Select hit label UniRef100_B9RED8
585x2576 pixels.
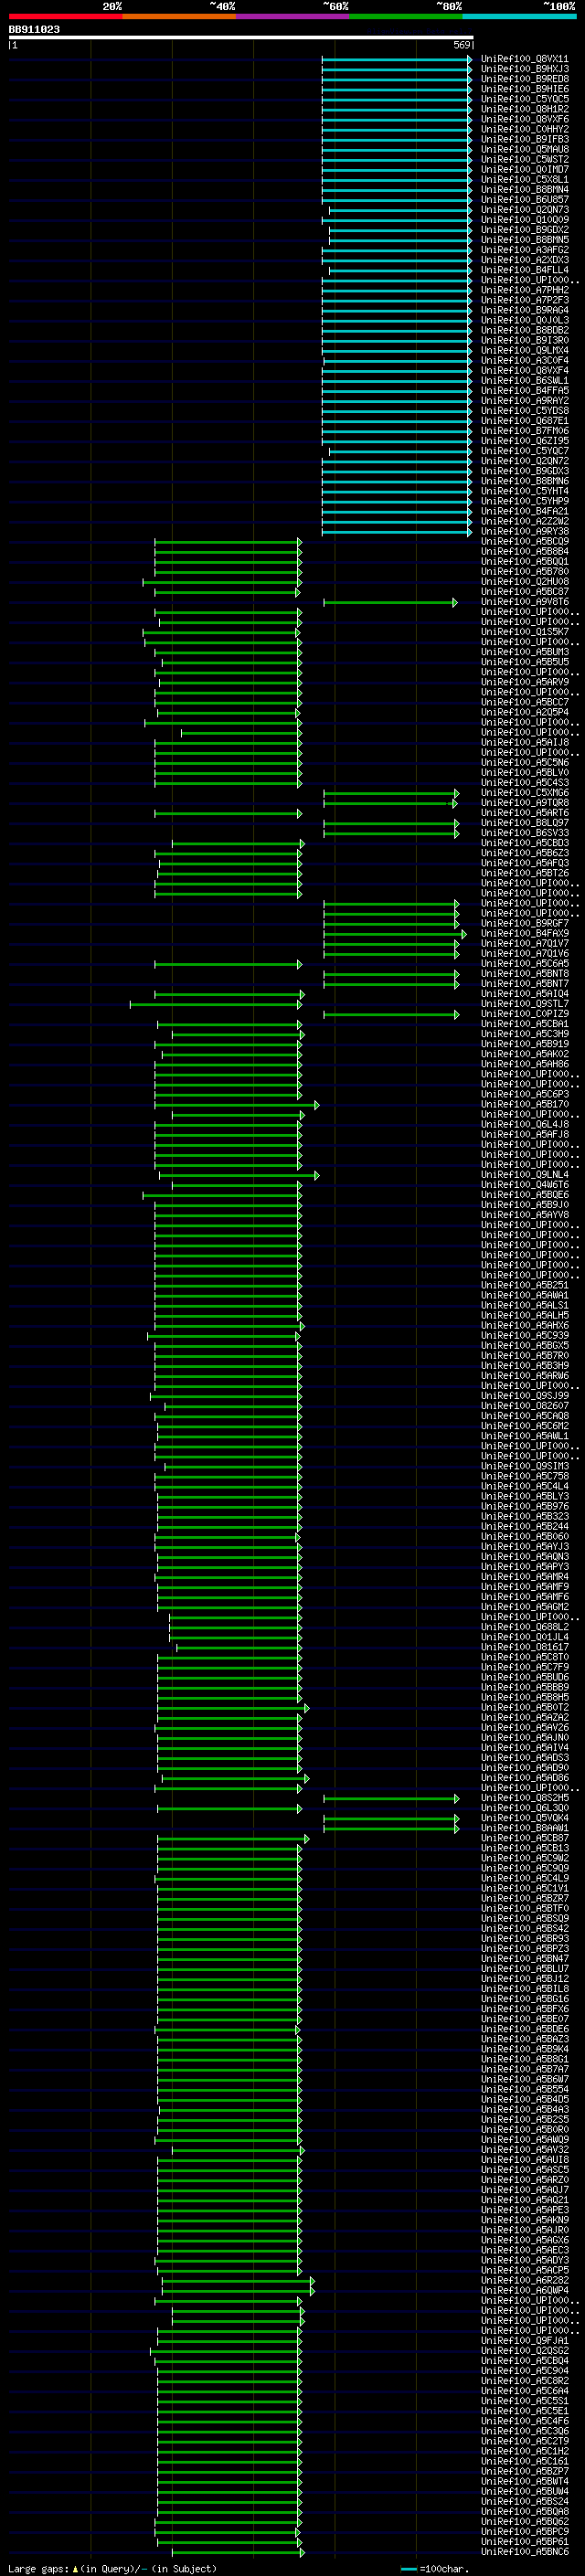[x=525, y=79]
